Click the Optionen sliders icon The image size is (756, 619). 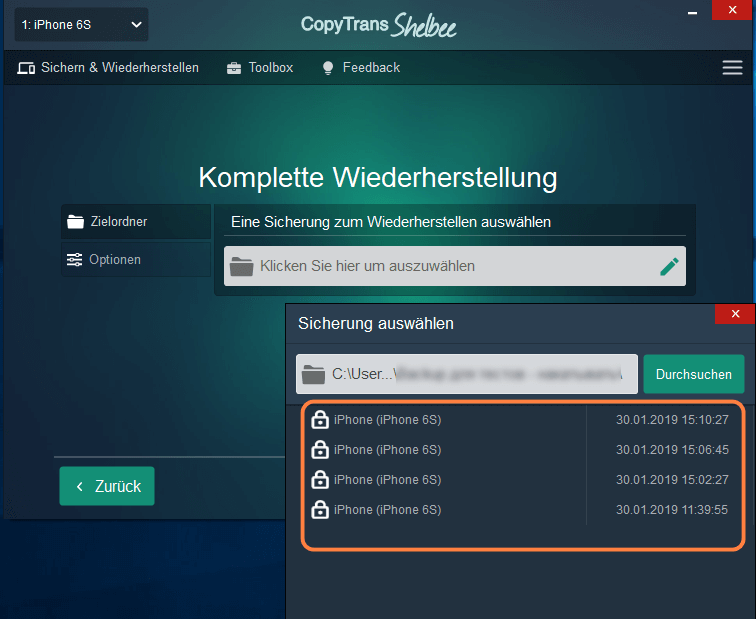click(x=74, y=259)
